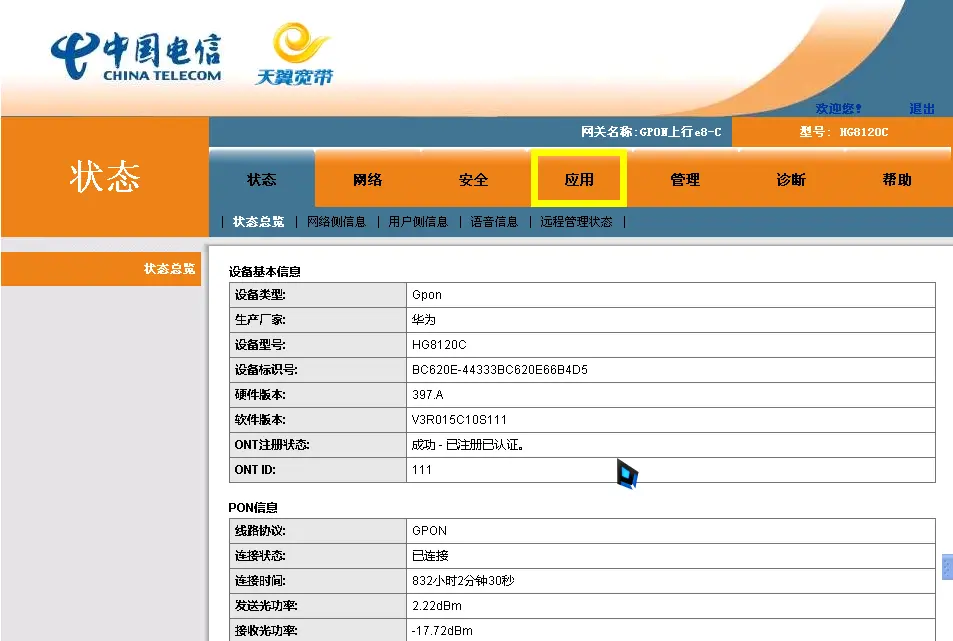Image resolution: width=953 pixels, height=641 pixels.
Task: Select the 用户侧信息 submenu link
Action: point(418,222)
